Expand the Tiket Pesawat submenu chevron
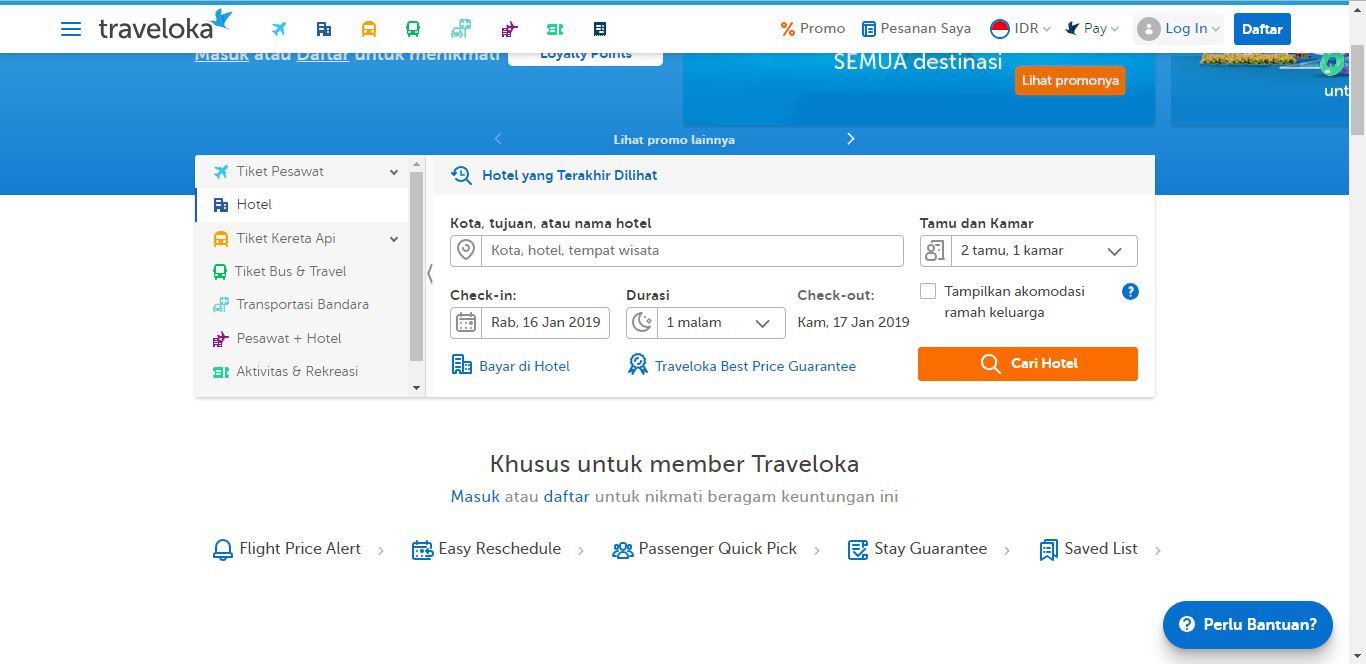The image size is (1366, 664). click(x=392, y=171)
